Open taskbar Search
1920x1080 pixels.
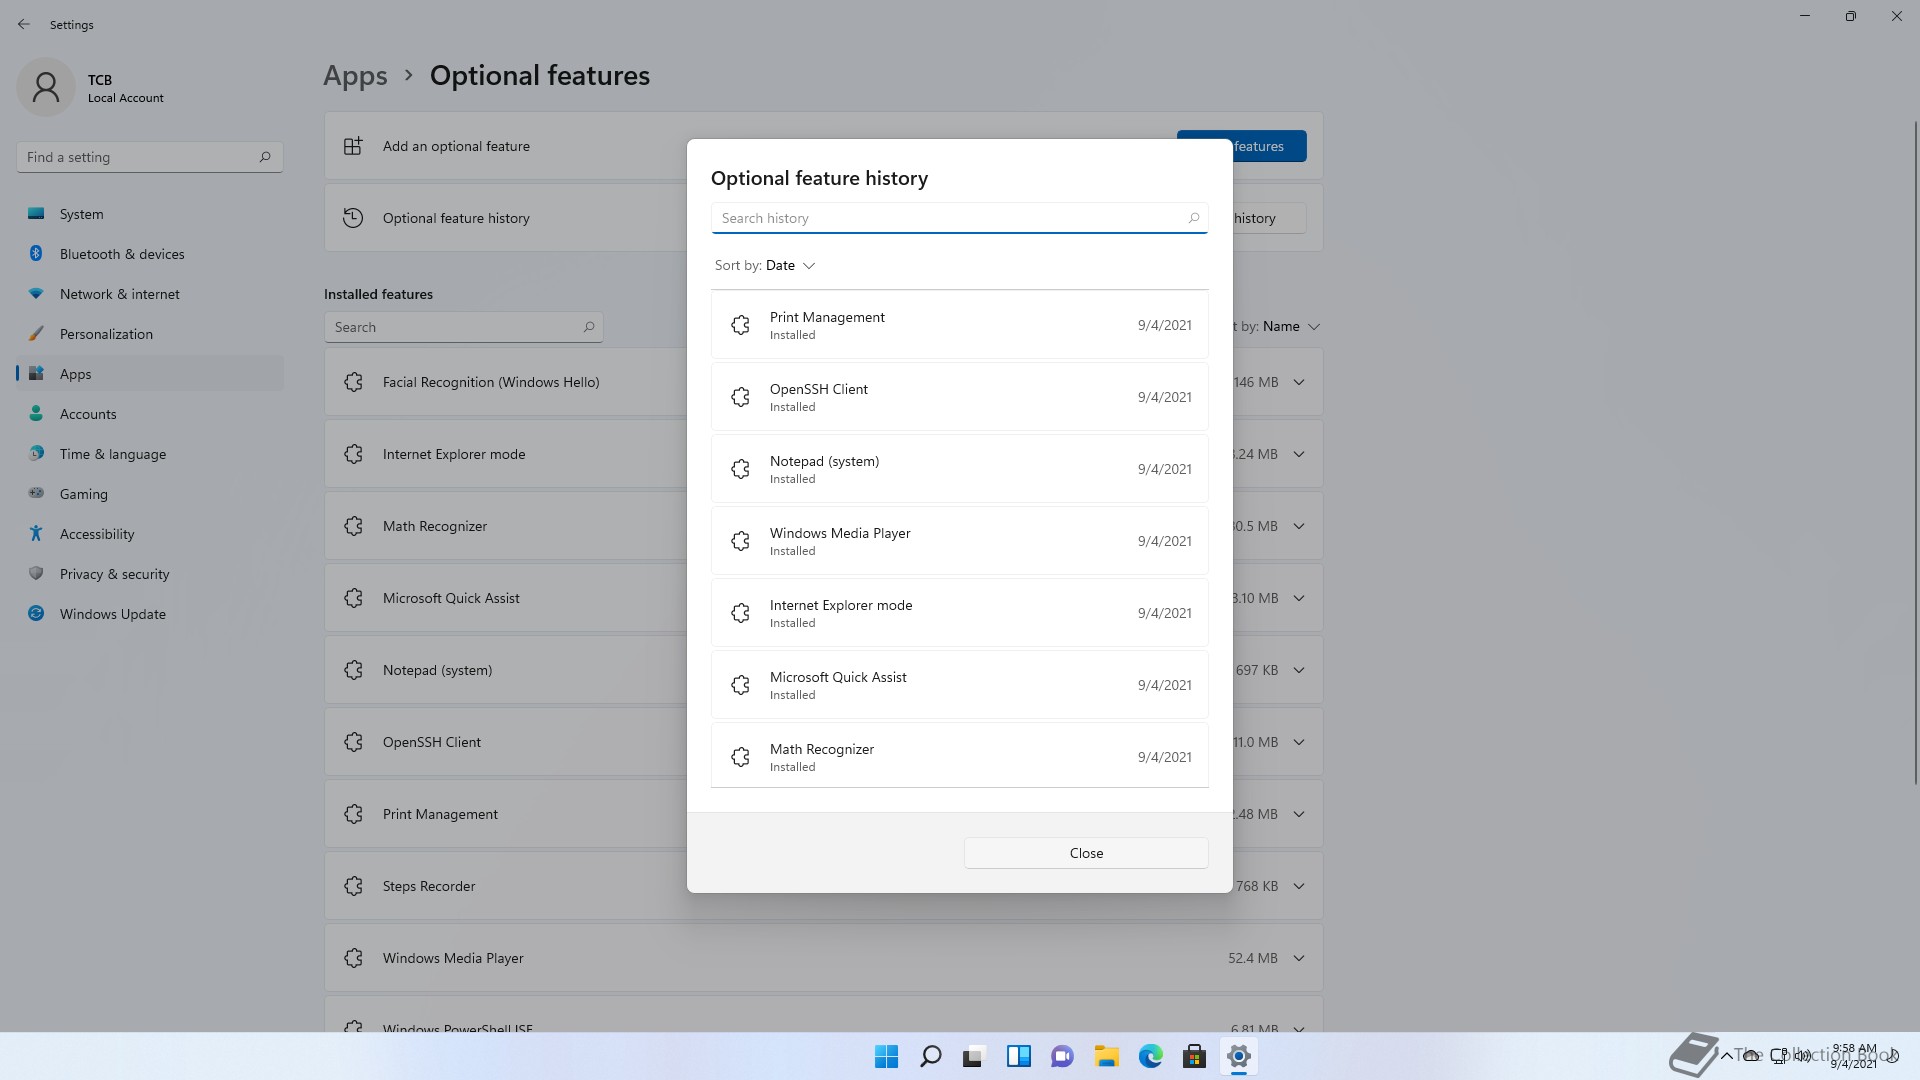[930, 1056]
